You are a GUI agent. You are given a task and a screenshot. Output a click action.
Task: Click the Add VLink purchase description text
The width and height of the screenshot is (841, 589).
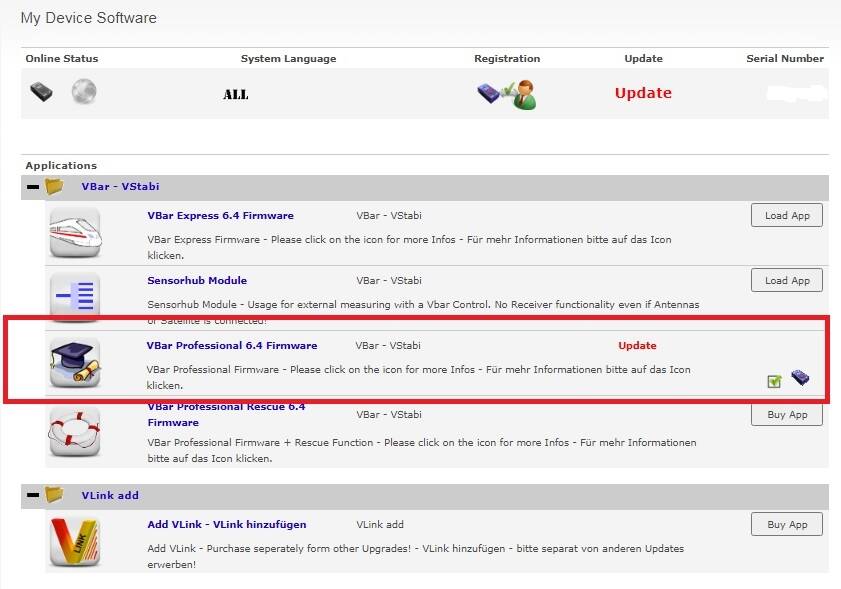pyautogui.click(x=416, y=556)
